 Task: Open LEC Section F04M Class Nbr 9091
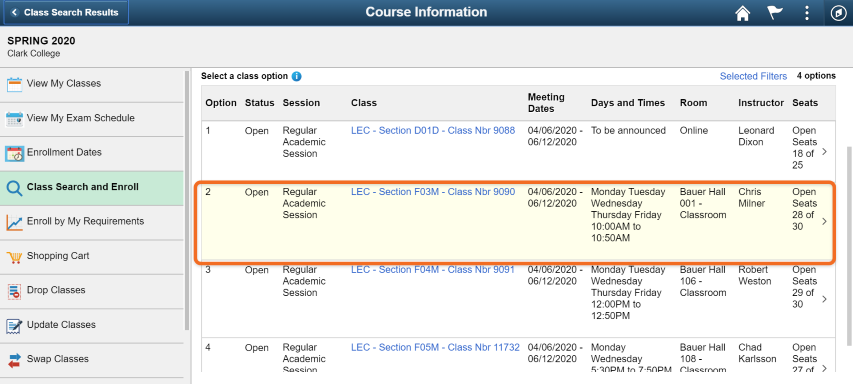pos(433,270)
